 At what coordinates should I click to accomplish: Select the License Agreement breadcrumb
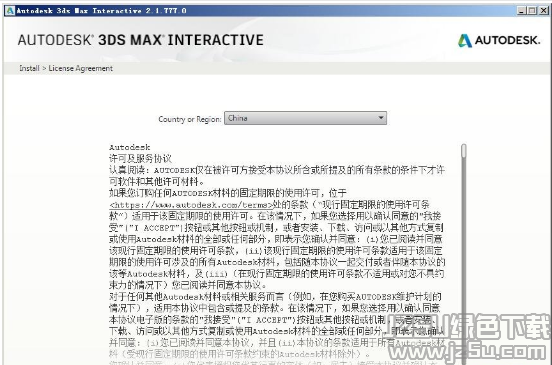tap(81, 68)
